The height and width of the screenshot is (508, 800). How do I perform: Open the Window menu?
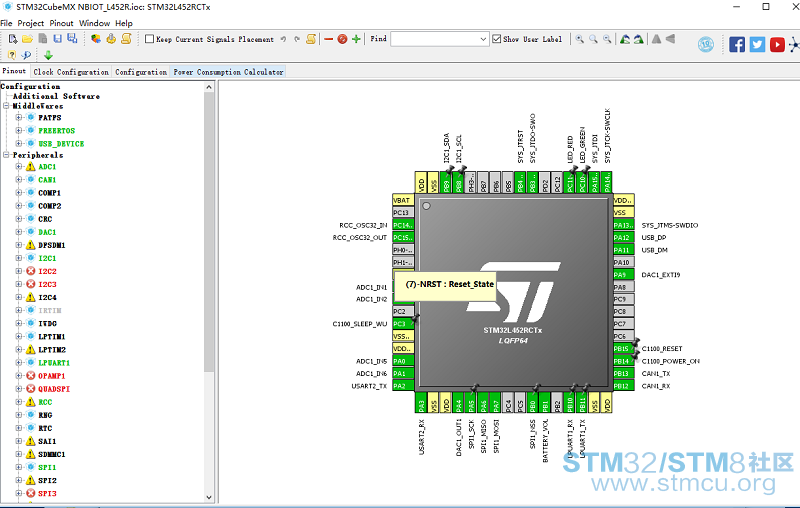pyautogui.click(x=94, y=23)
